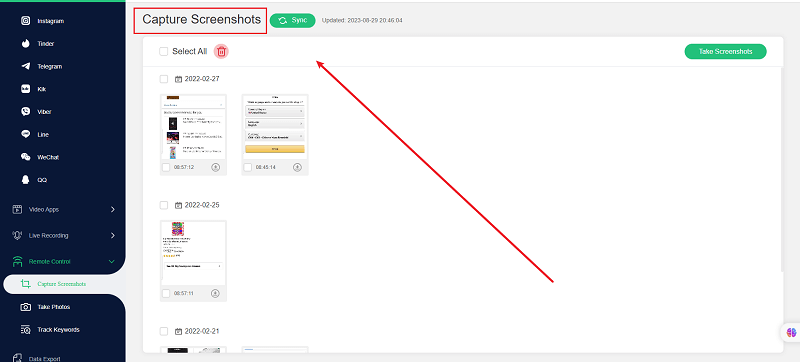Select Telegram in the sidebar
The image size is (800, 362).
coord(41,66)
